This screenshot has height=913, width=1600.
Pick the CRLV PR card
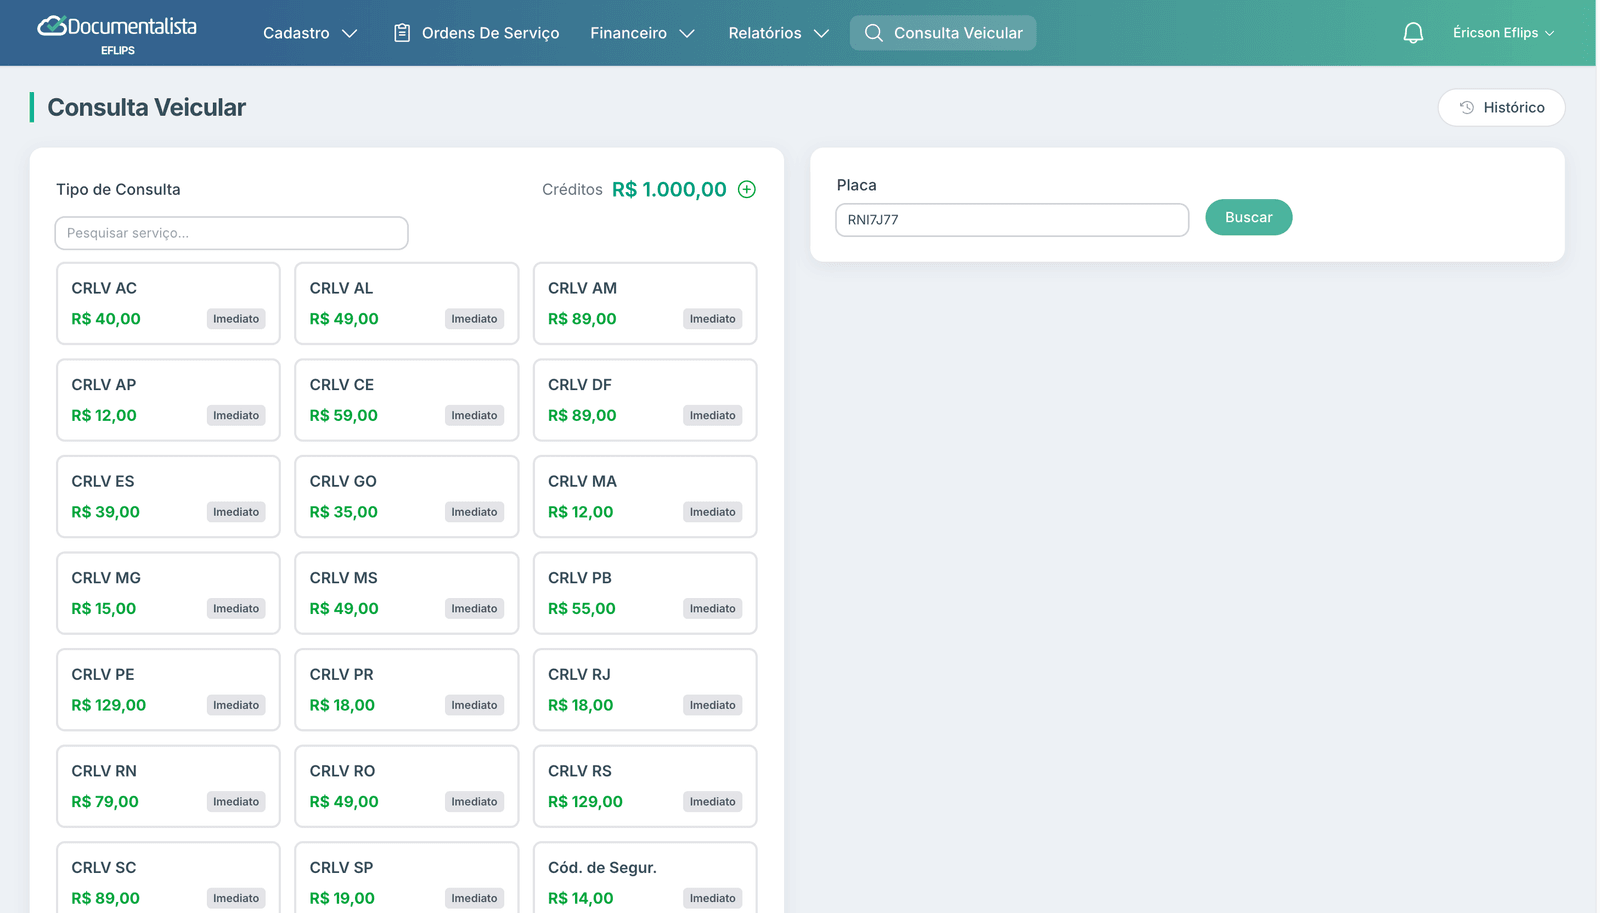tap(407, 689)
